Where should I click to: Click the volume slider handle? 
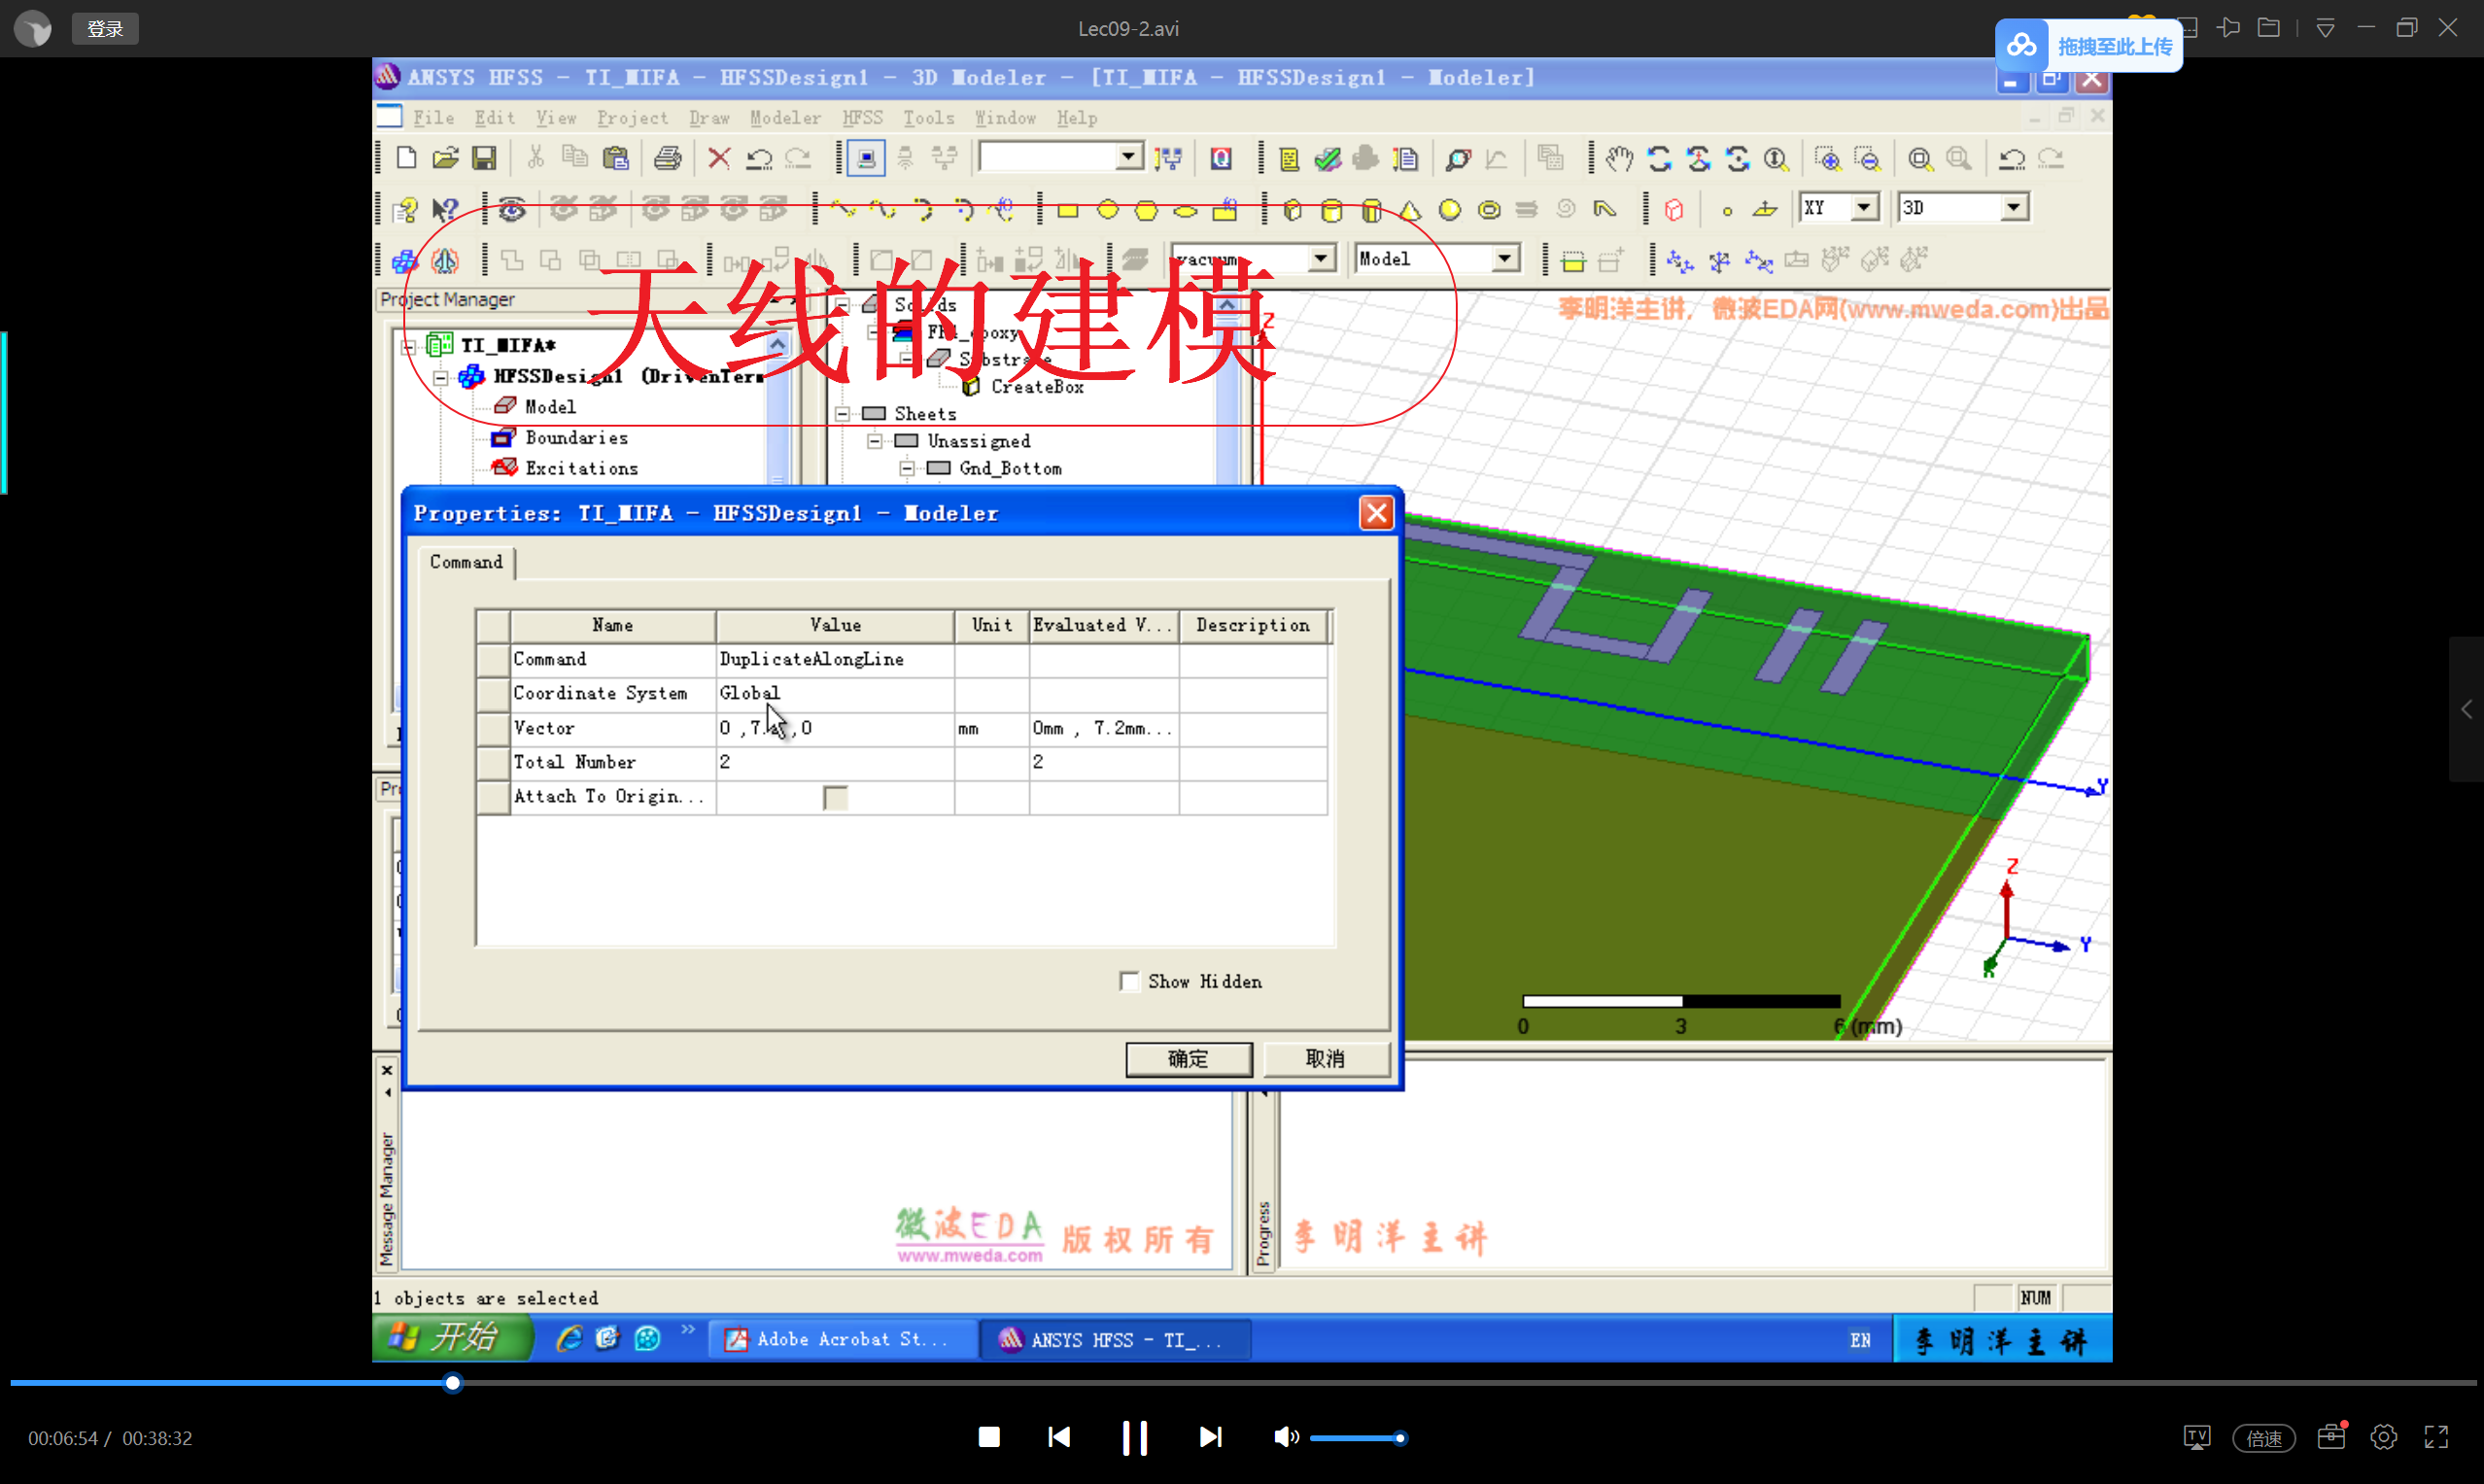click(x=1400, y=1438)
